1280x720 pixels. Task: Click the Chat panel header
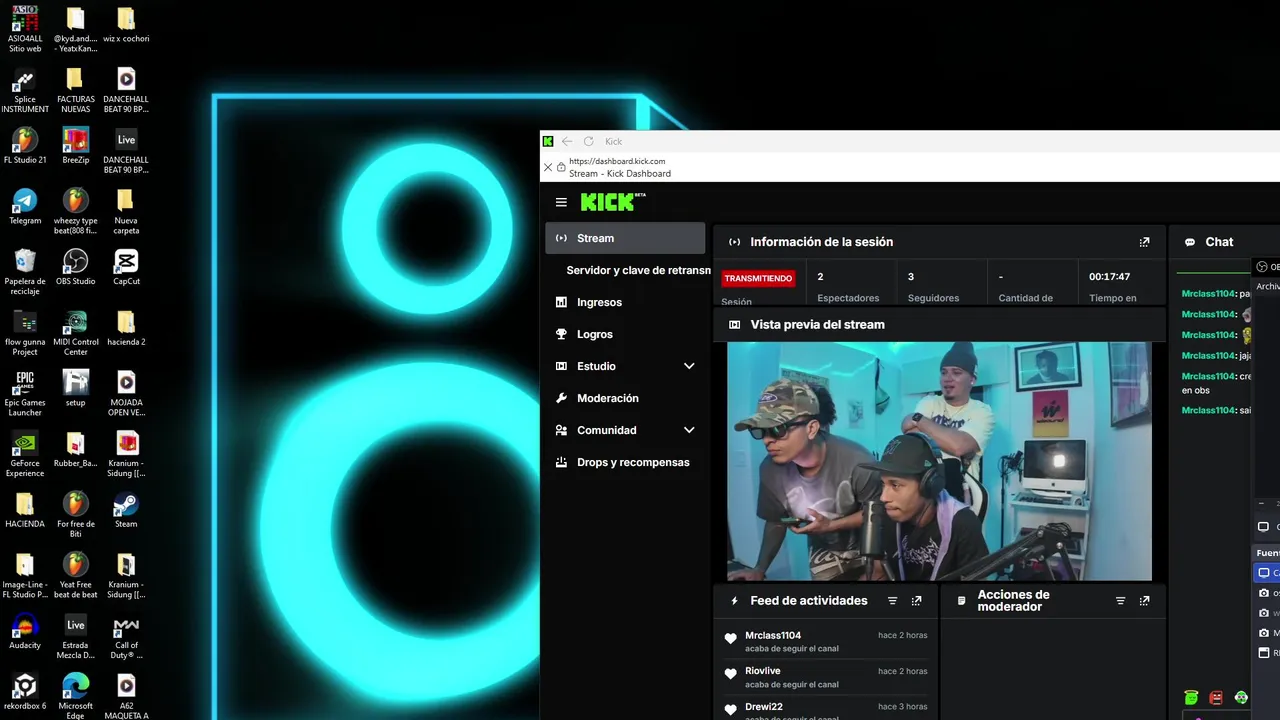(1219, 242)
